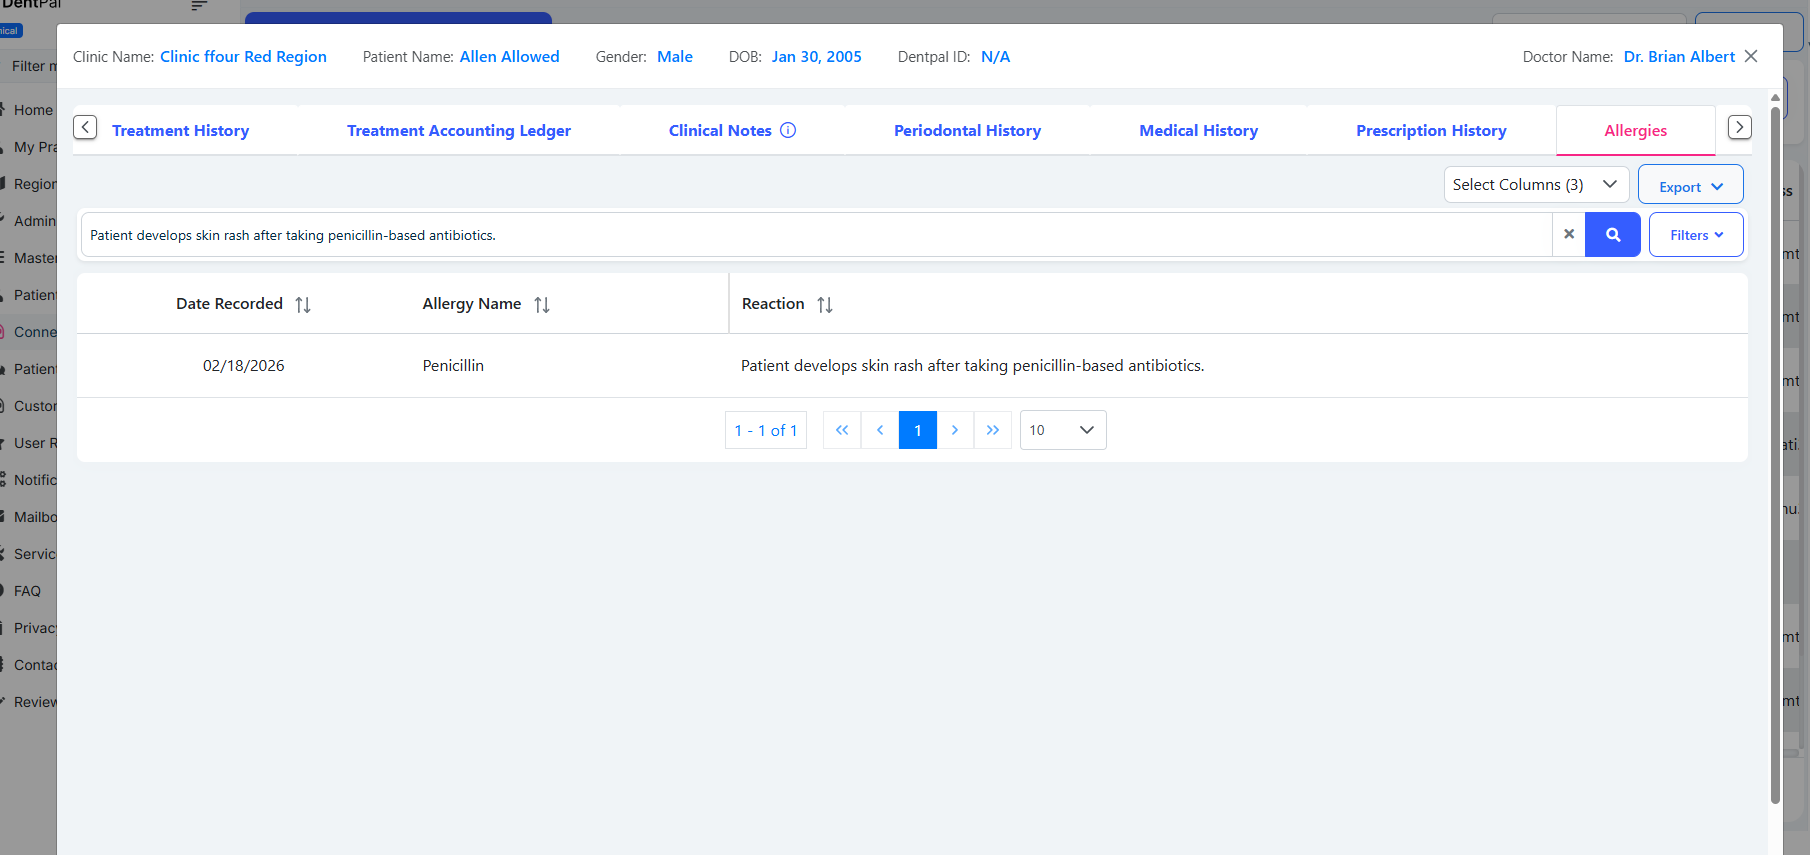Open the Prescription History tab

click(1430, 131)
